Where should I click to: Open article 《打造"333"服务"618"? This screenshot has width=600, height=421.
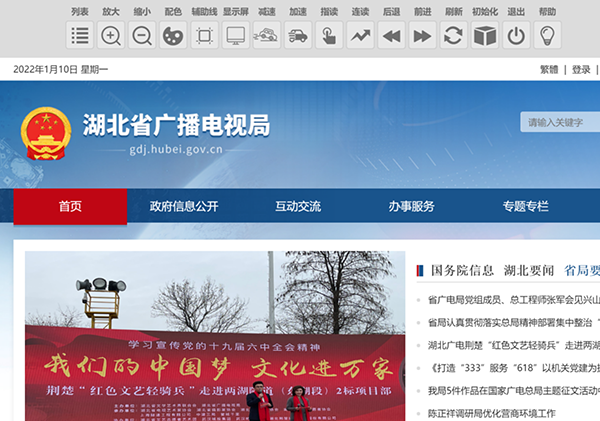coord(514,368)
